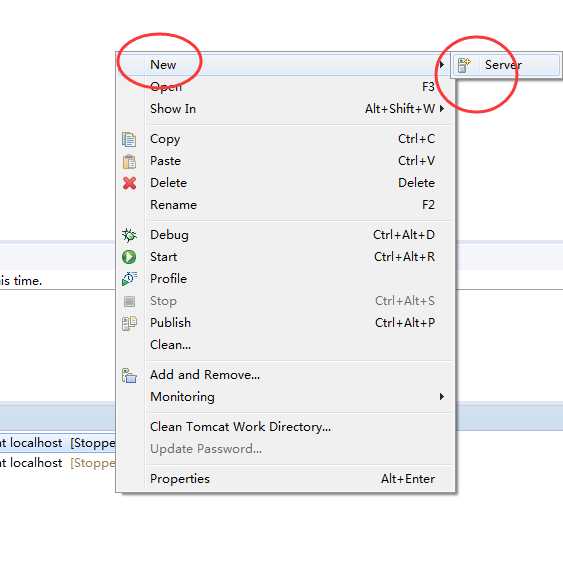Expand the Show In submenu arrow
Viewport: 563px width, 573px height.
pyautogui.click(x=442, y=109)
